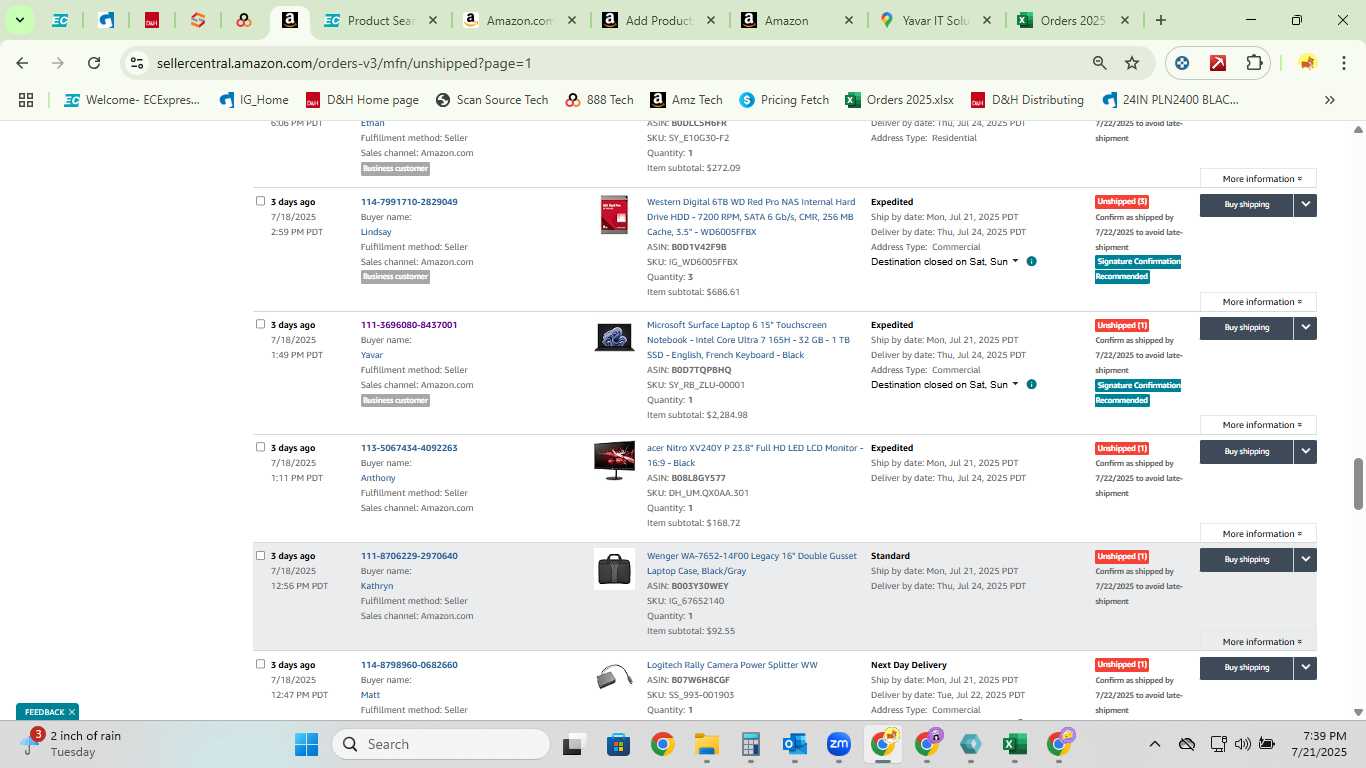
Task: Buy shipping for order 114-7991710-2829049
Action: point(1246,204)
